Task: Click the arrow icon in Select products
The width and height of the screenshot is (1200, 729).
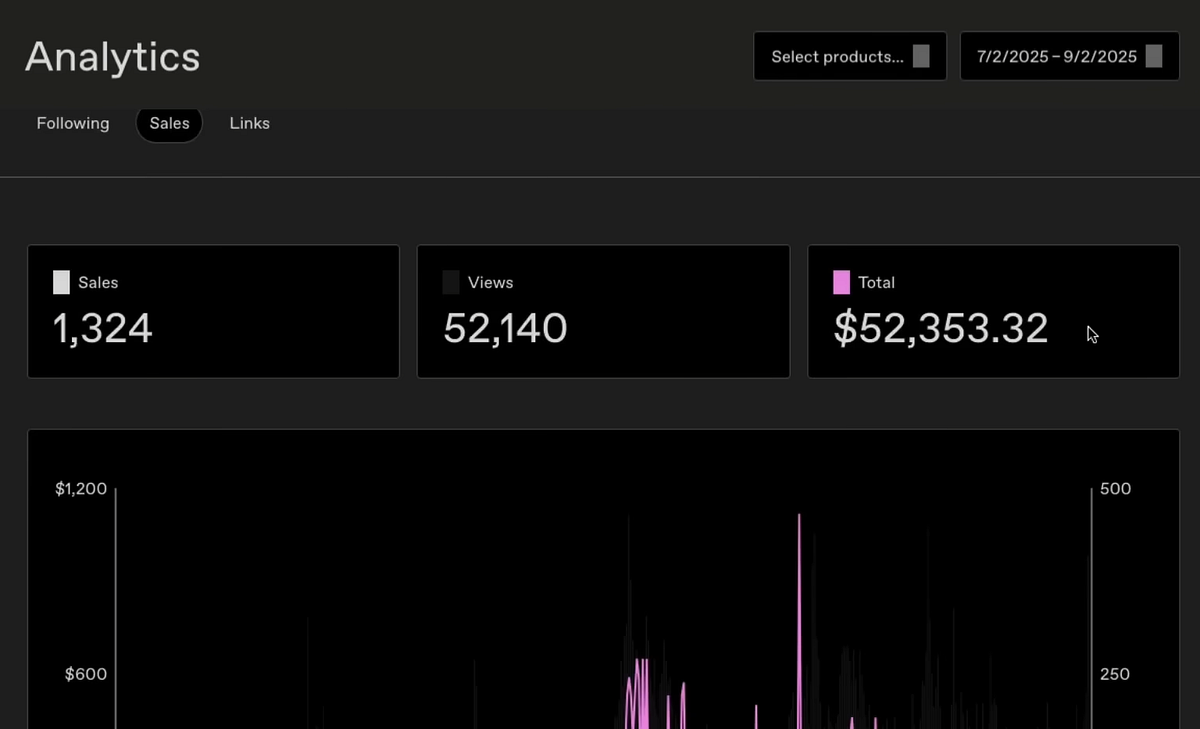Action: click(921, 56)
